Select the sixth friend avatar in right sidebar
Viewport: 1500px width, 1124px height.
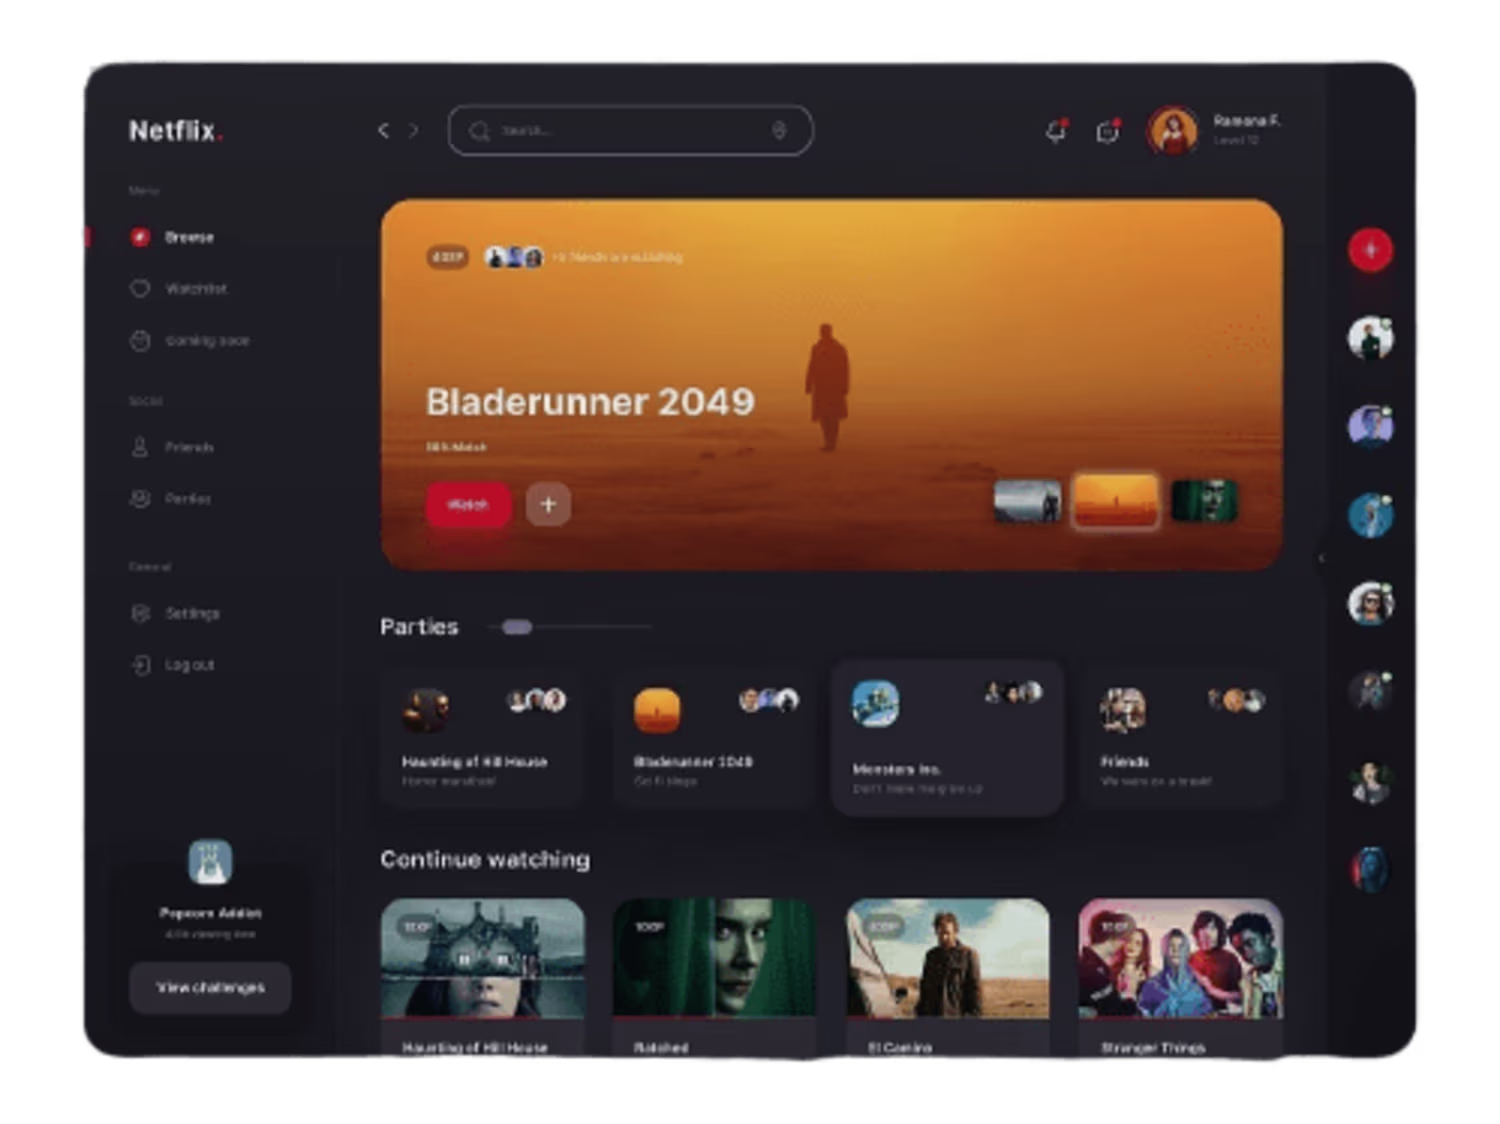click(1370, 781)
